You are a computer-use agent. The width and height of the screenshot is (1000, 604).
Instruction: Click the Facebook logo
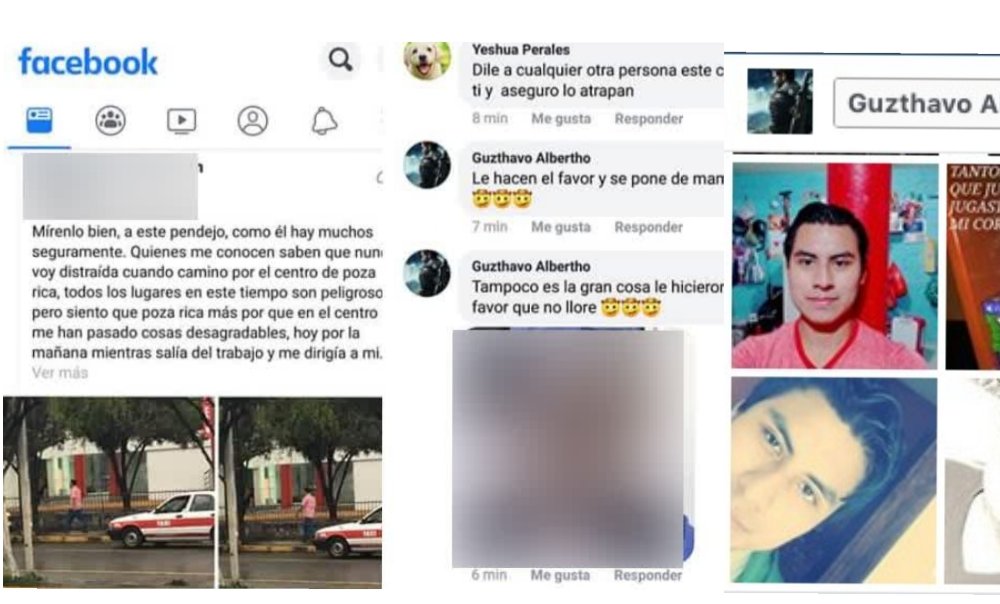pos(88,62)
